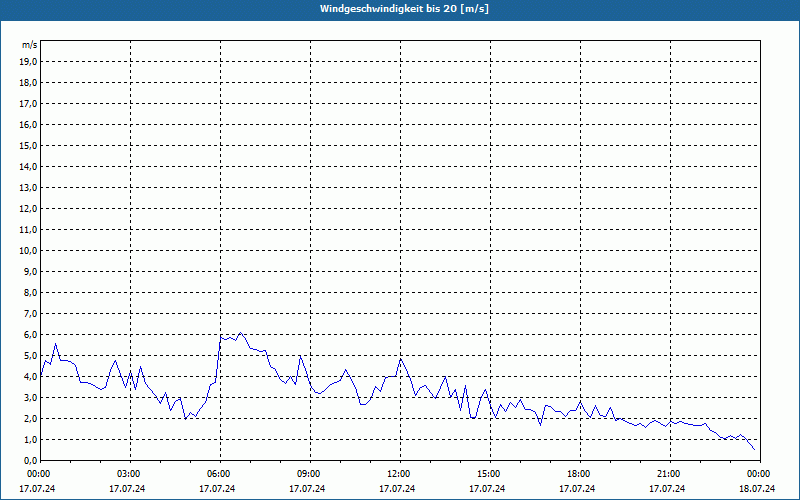
Task: Click the 9,0 y-axis label
Action: [x=31, y=271]
